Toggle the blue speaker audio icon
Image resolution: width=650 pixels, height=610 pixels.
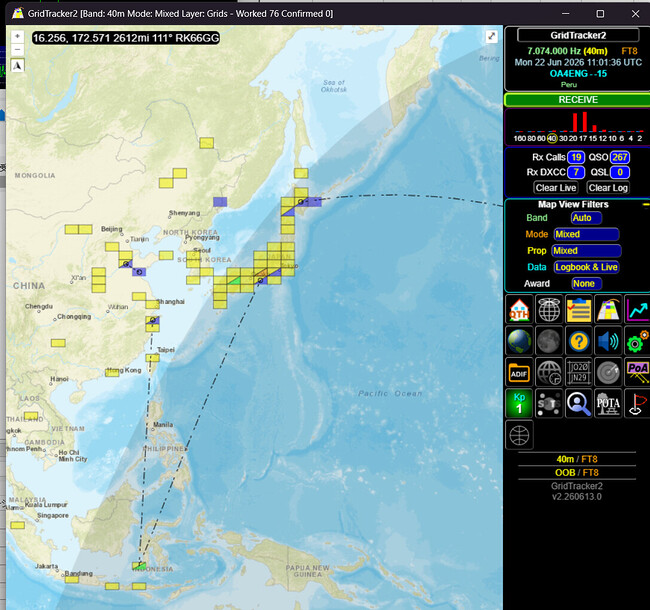608,341
